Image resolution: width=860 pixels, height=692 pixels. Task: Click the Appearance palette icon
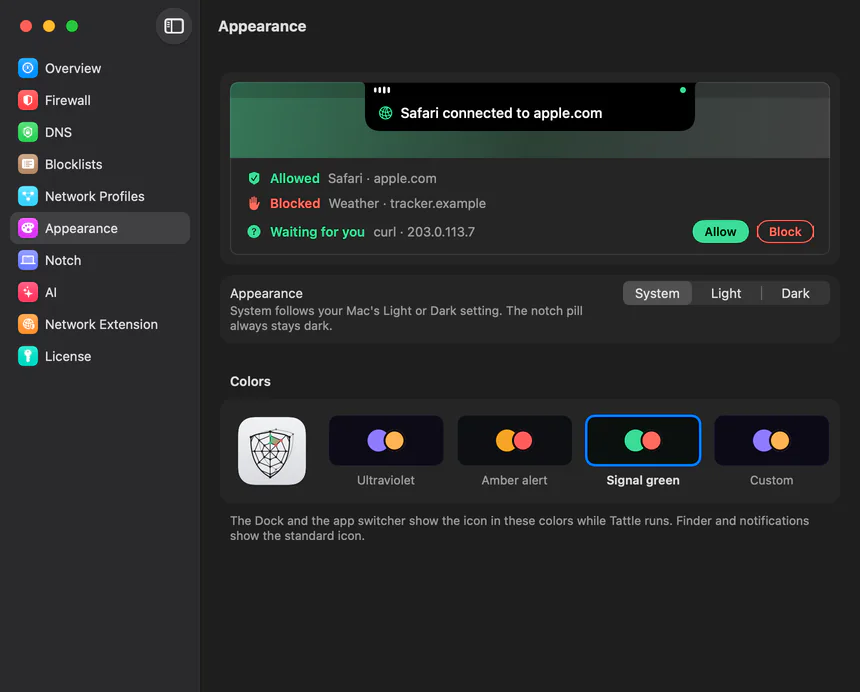coord(28,228)
